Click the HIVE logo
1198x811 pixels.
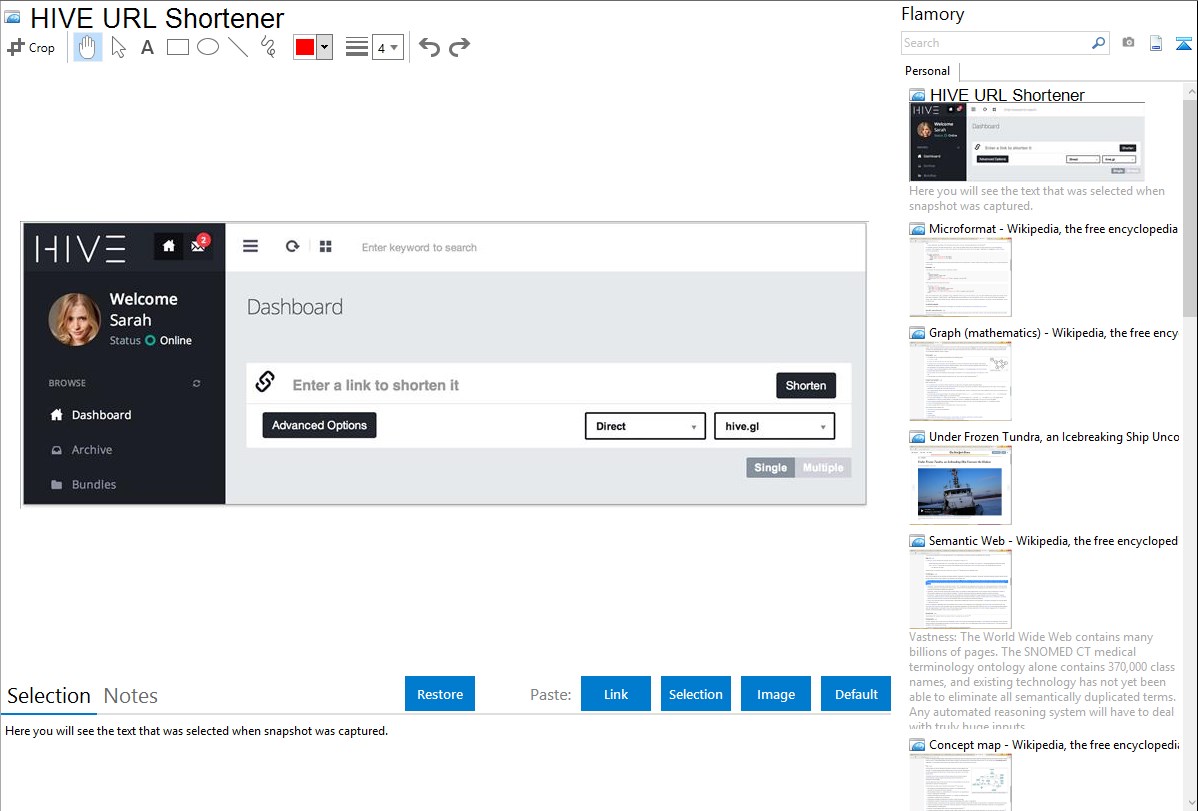click(80, 248)
